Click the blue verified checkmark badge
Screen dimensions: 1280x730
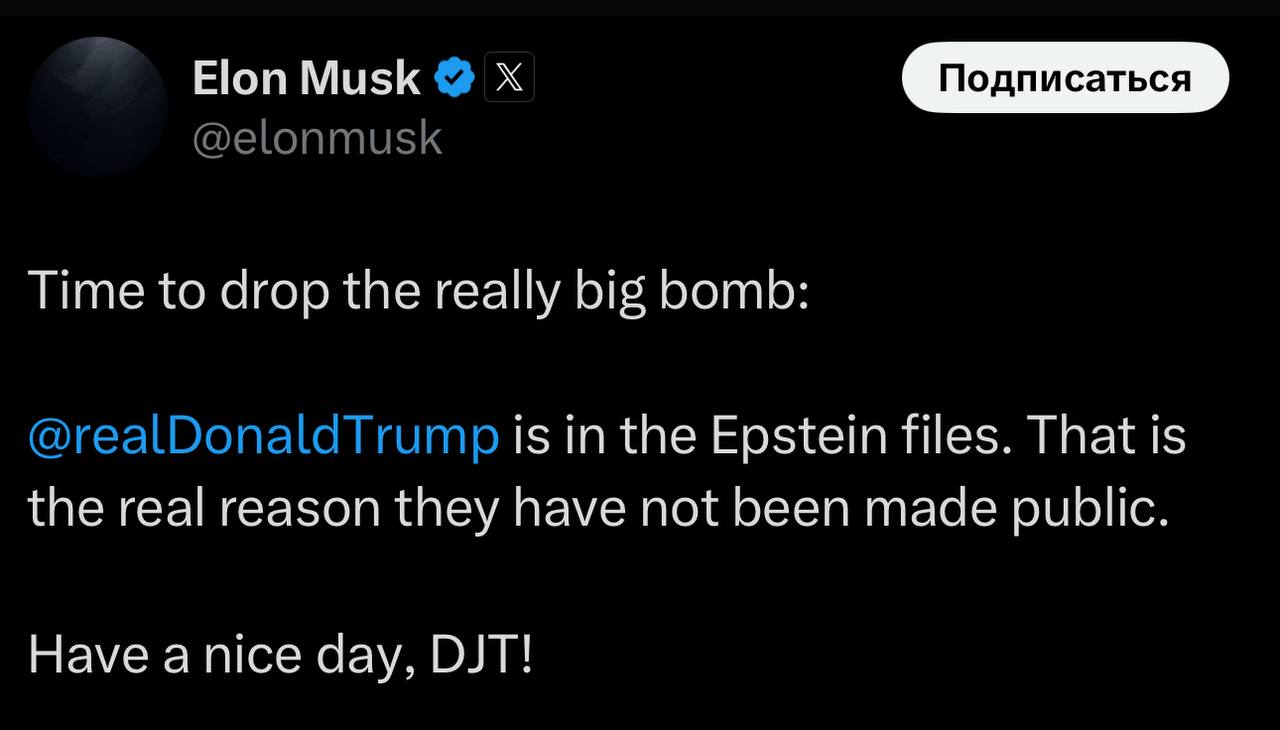456,77
